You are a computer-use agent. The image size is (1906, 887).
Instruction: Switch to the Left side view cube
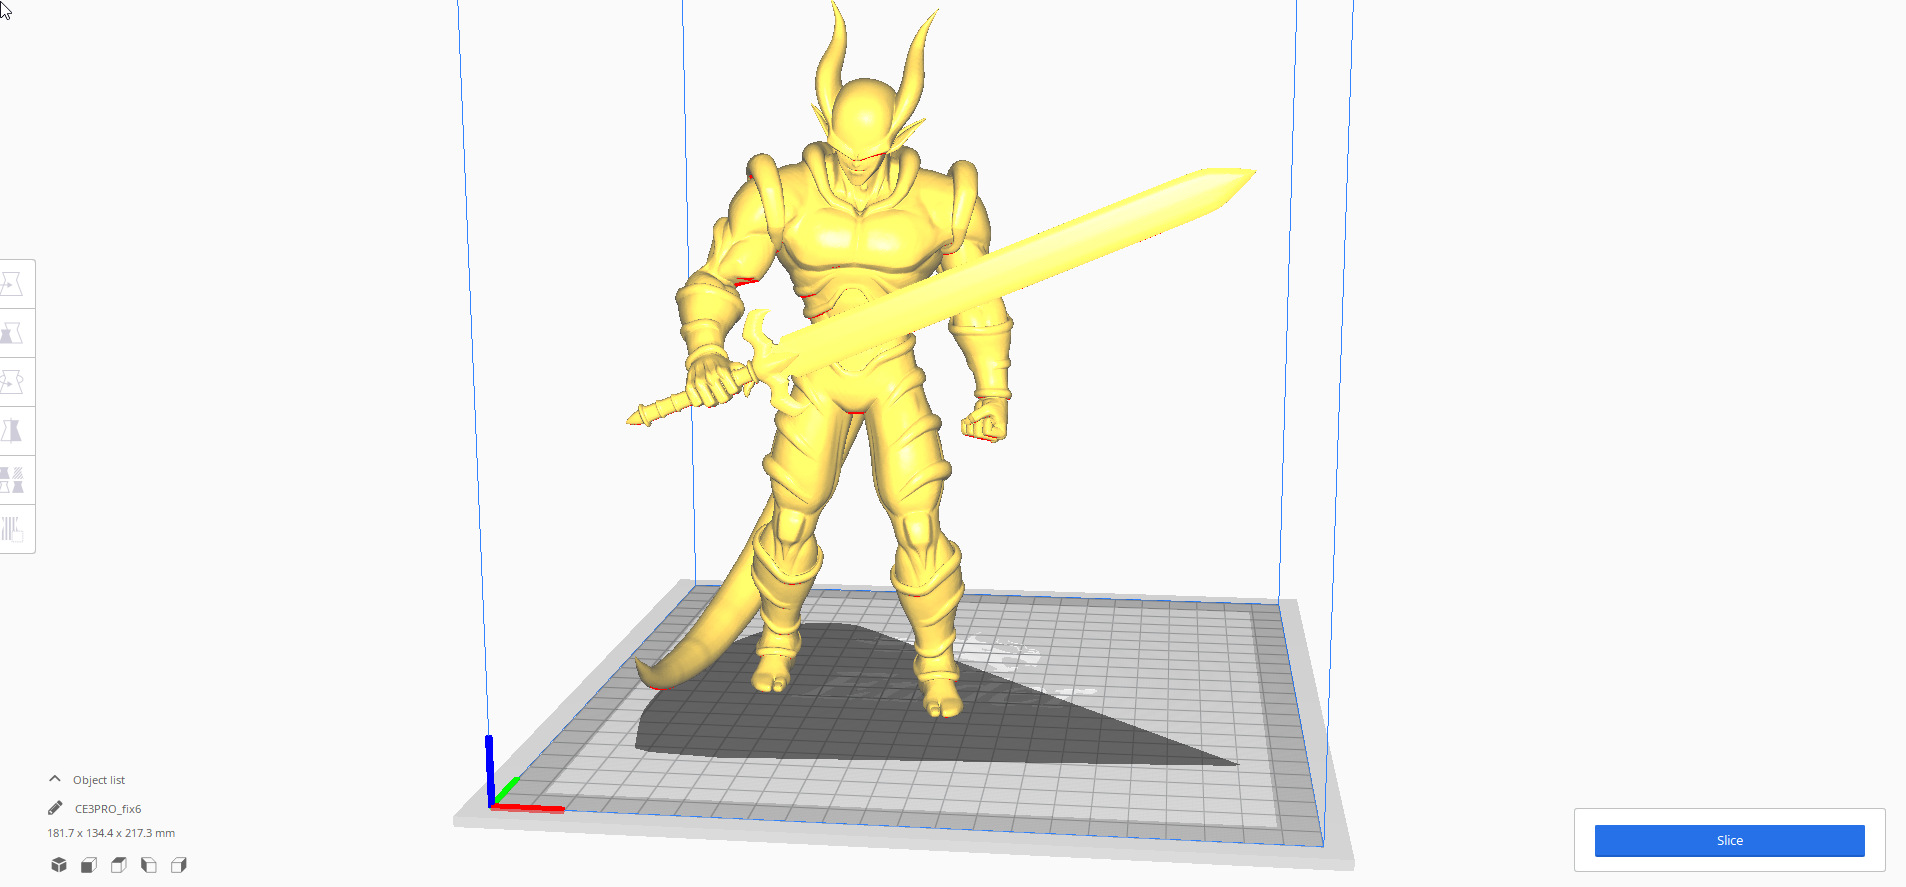tap(149, 865)
